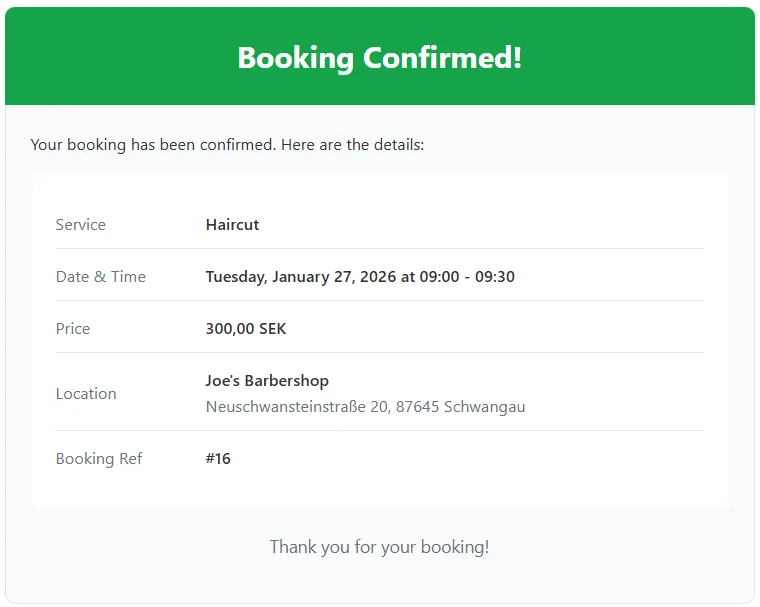The image size is (760, 607).
Task: Click the Tuesday, January 27, 2026 date text
Action: (301, 276)
